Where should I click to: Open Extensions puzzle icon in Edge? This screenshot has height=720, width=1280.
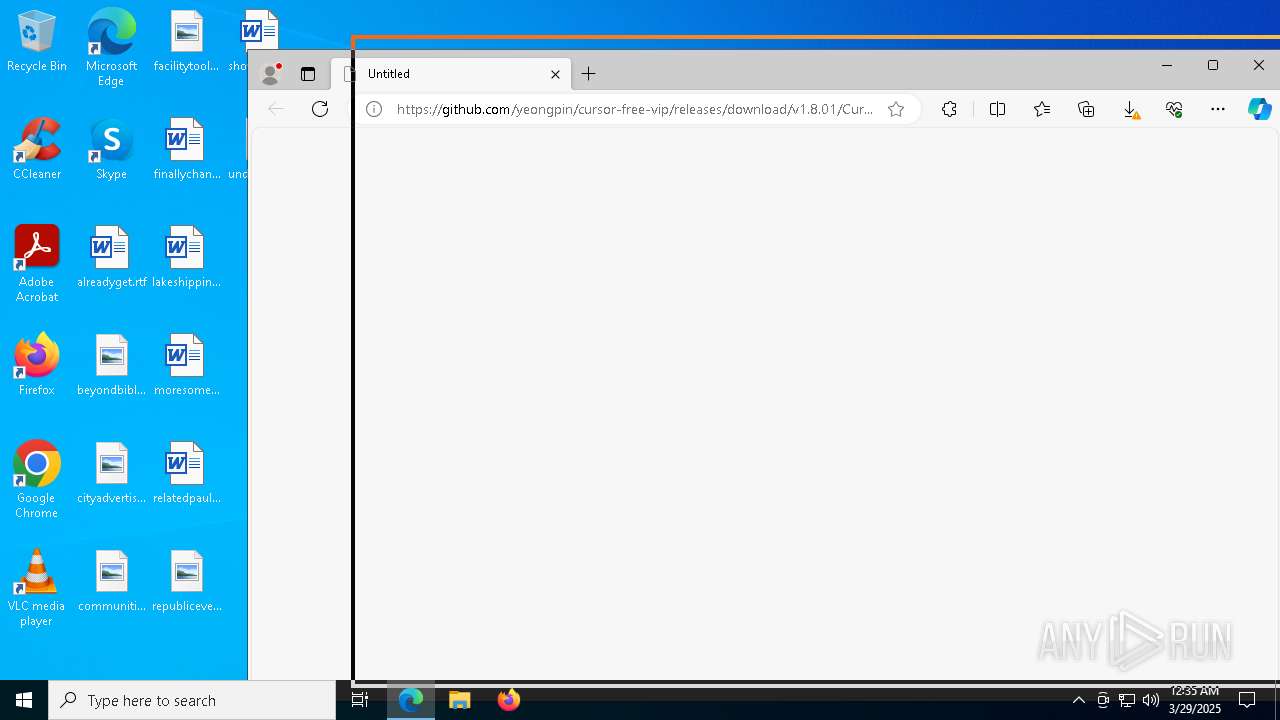949,109
